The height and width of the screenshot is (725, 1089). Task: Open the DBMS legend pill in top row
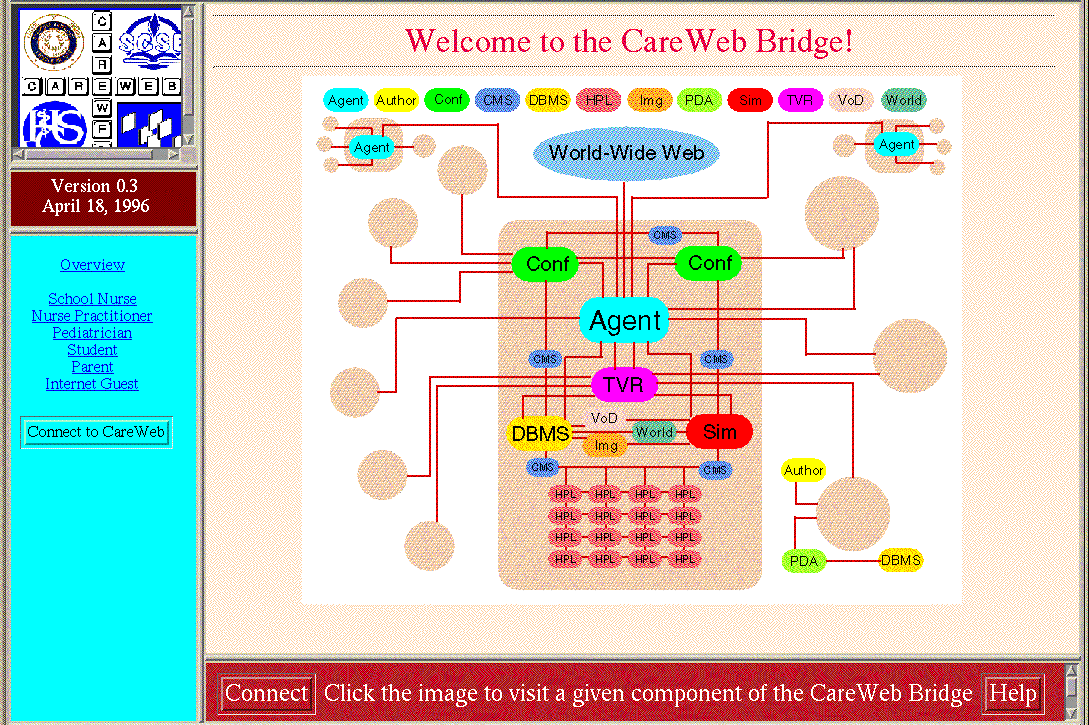[548, 100]
